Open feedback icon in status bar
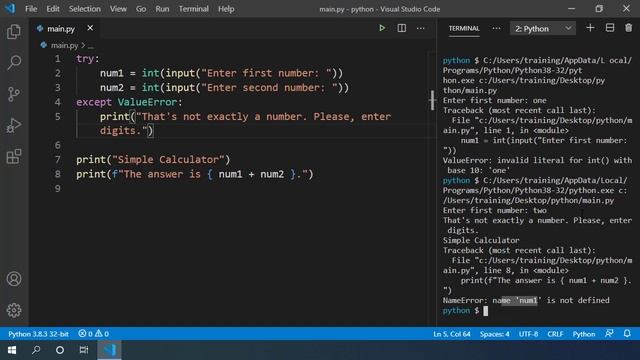640x360 pixels. [609, 333]
